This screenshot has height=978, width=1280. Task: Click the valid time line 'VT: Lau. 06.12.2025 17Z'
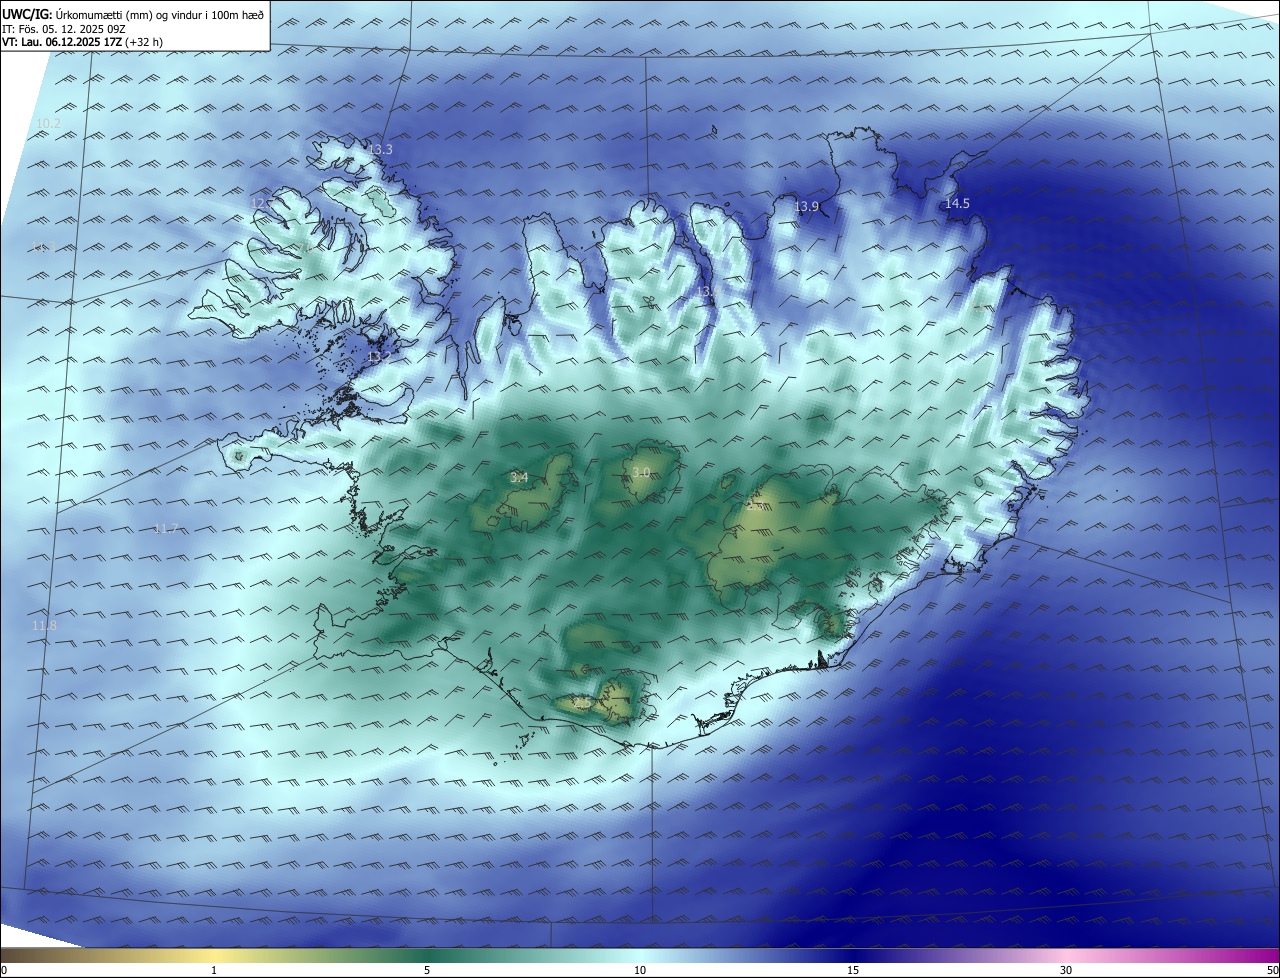[62, 42]
